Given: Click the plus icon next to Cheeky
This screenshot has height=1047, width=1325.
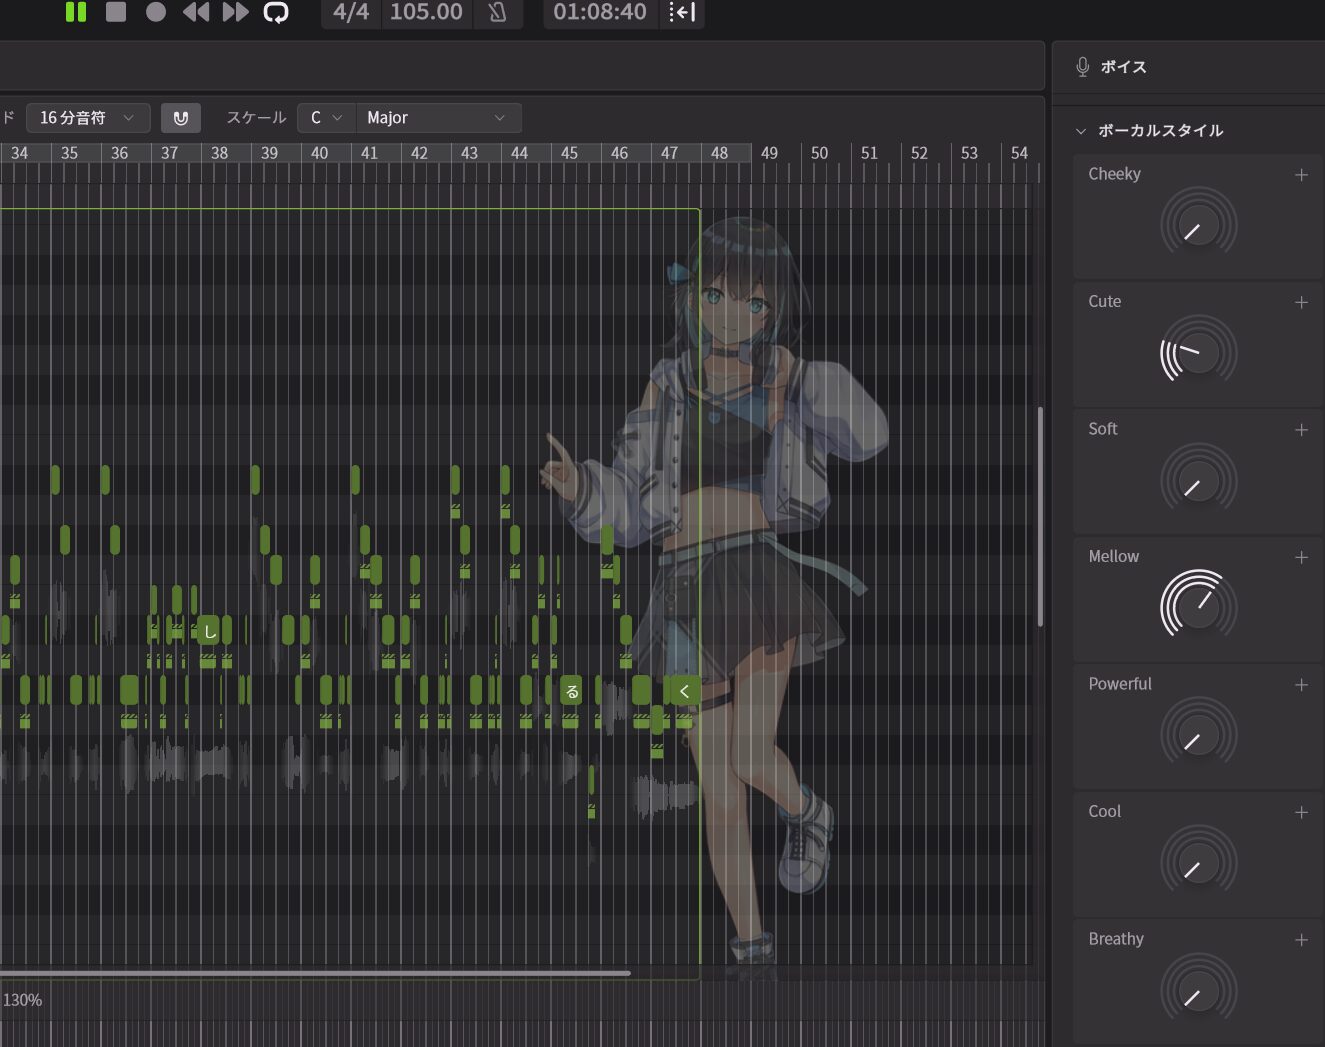Looking at the screenshot, I should [1301, 175].
